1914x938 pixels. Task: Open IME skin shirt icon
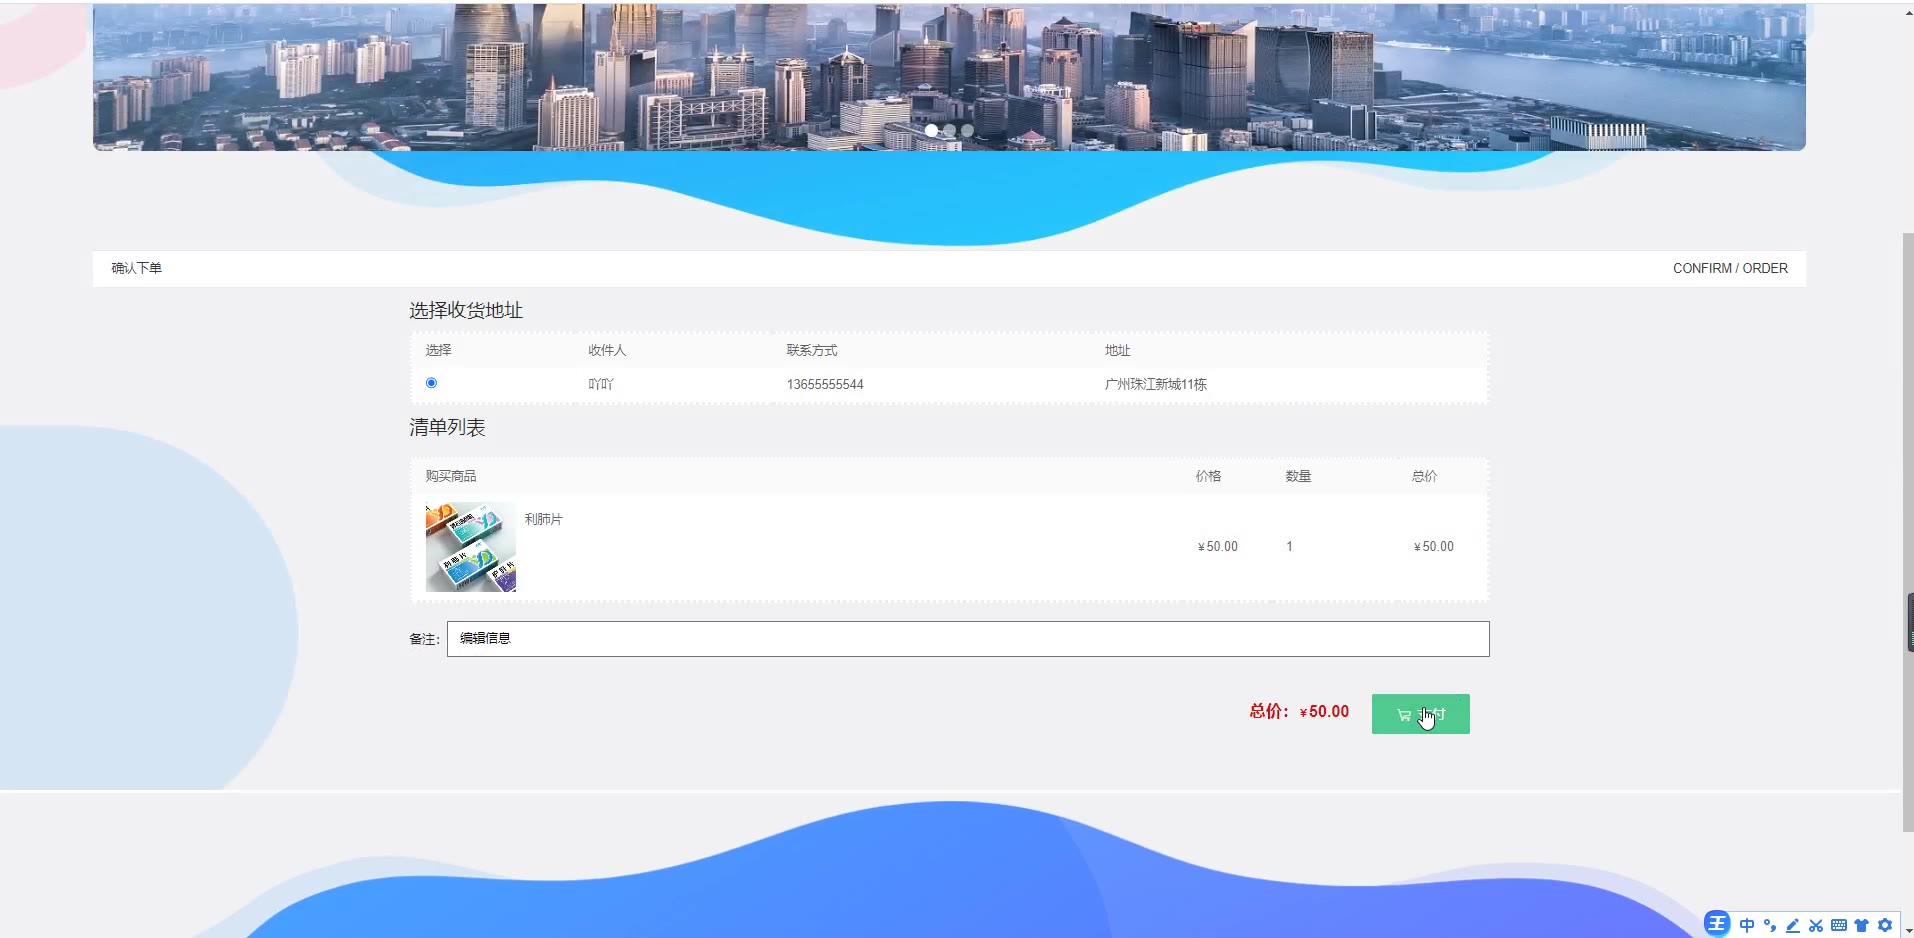pos(1862,925)
